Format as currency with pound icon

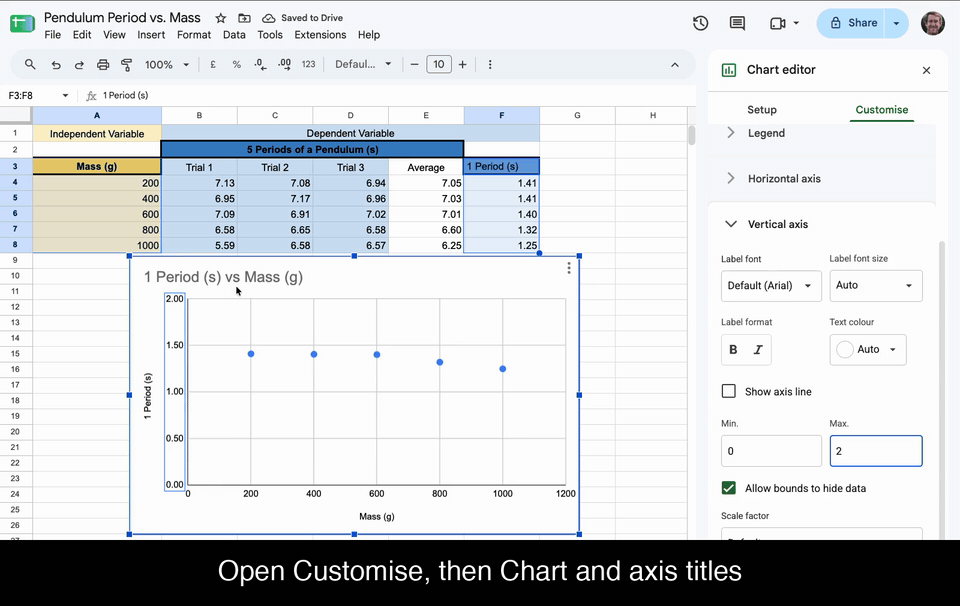(213, 64)
